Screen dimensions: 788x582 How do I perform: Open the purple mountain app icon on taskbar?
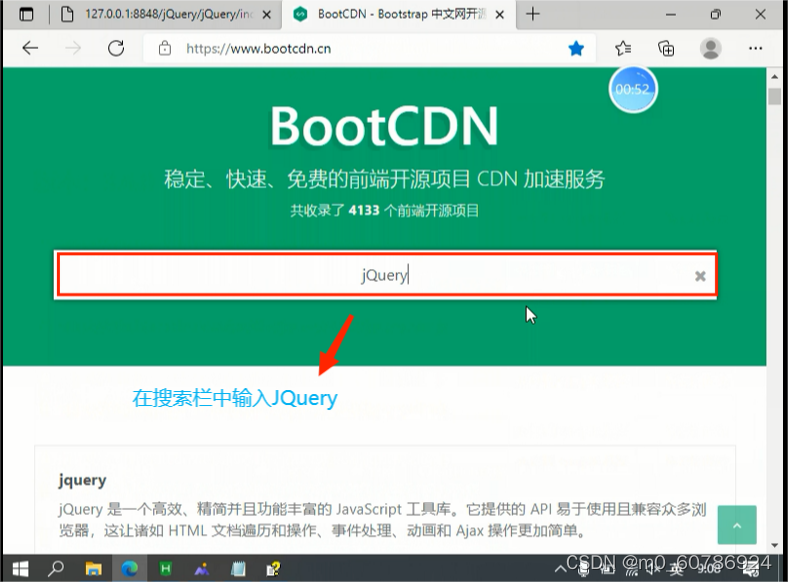tap(202, 569)
